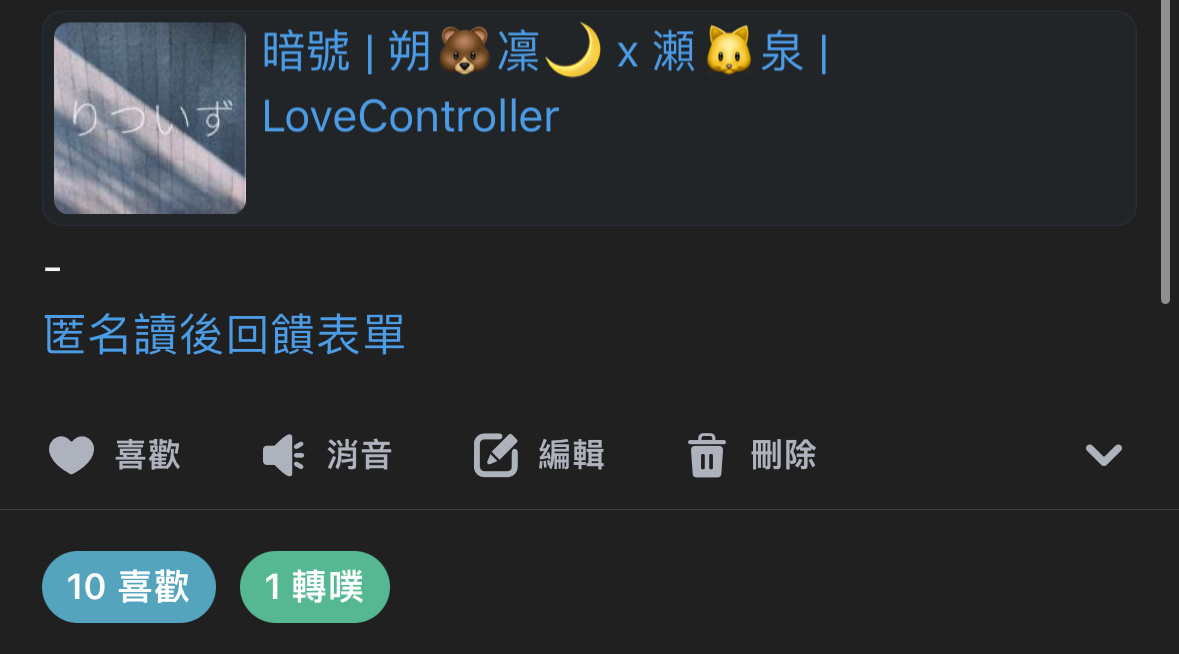Viewport: 1179px width, 654px height.
Task: Click the bear emoji in the title
Action: click(464, 51)
